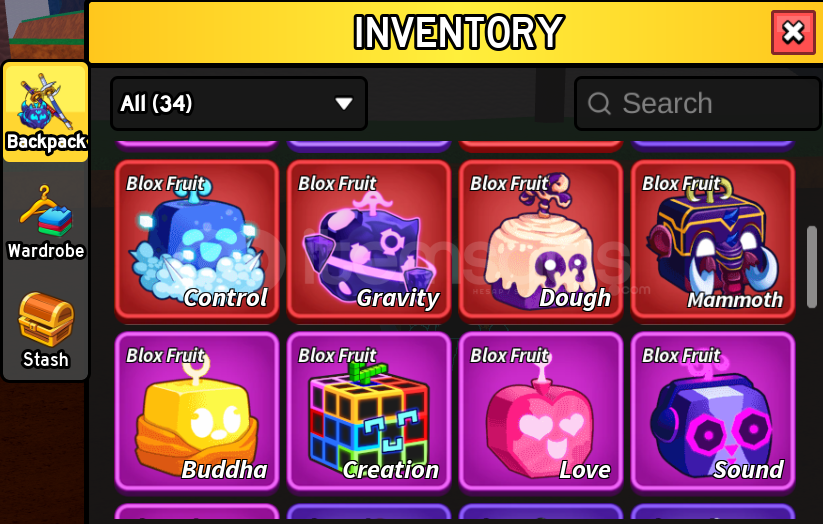Click the Creation Blox Fruit cube
Image resolution: width=823 pixels, height=524 pixels.
point(369,412)
